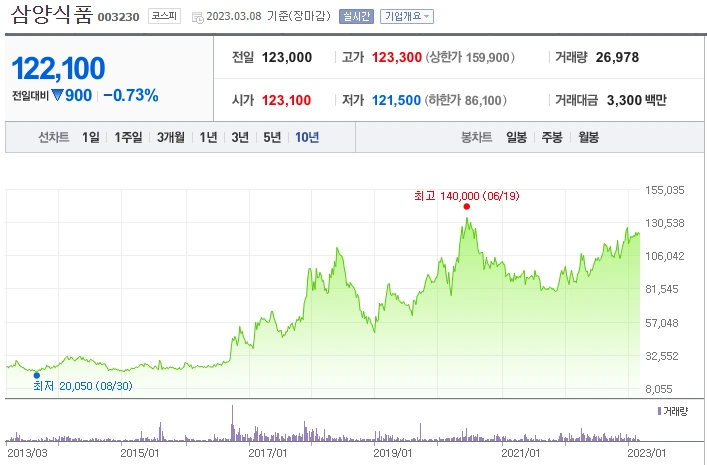This screenshot has width=707, height=465.
Task: Click the lower limit value 86,100
Action: click(x=483, y=100)
